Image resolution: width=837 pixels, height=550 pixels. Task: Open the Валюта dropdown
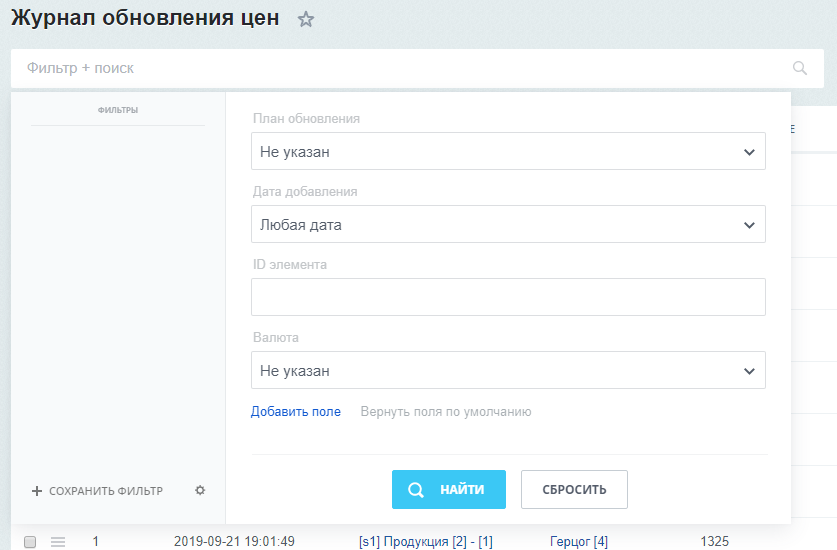click(508, 370)
